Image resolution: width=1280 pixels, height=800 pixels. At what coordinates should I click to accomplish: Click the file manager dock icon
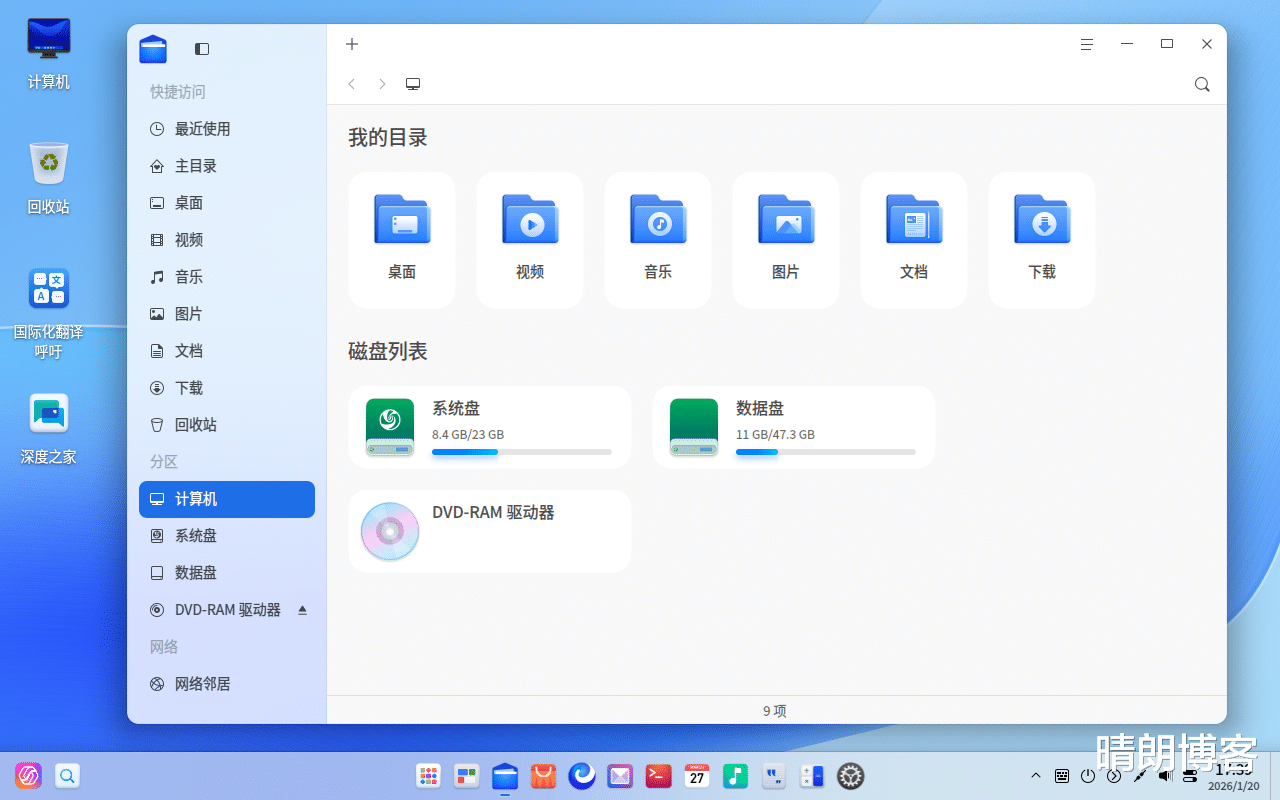pos(505,775)
